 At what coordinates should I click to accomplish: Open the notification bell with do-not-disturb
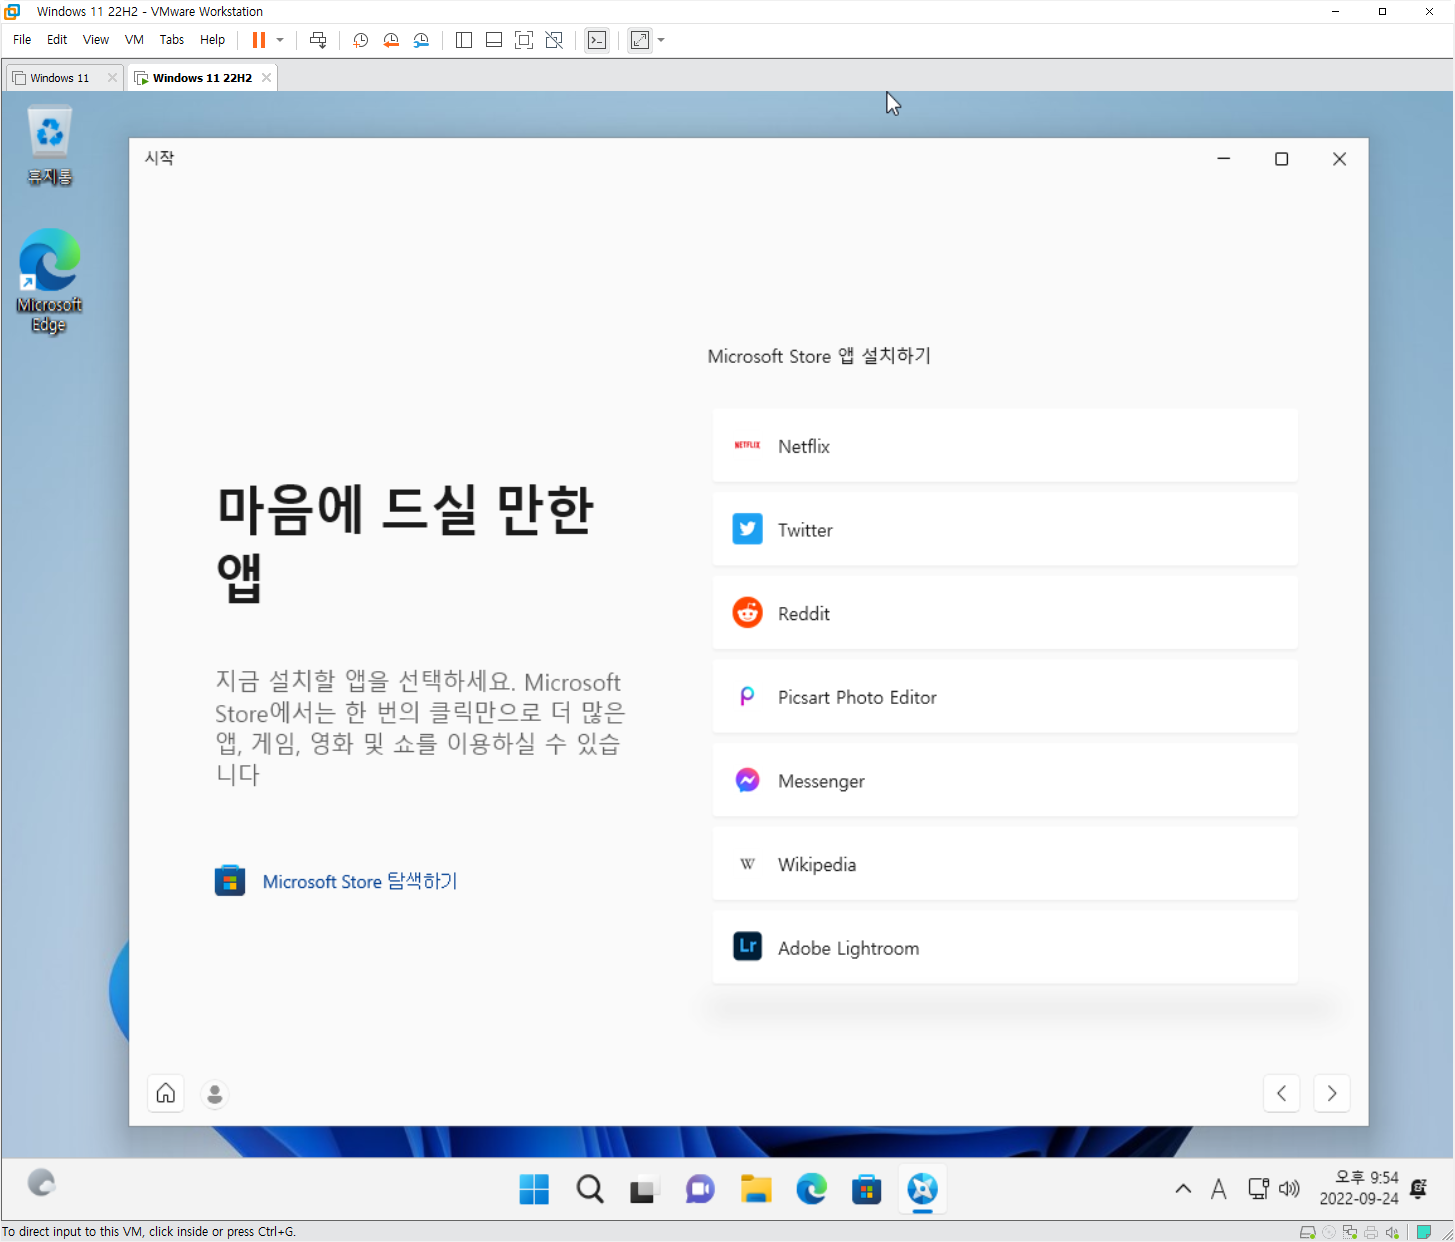[x=1418, y=1189]
